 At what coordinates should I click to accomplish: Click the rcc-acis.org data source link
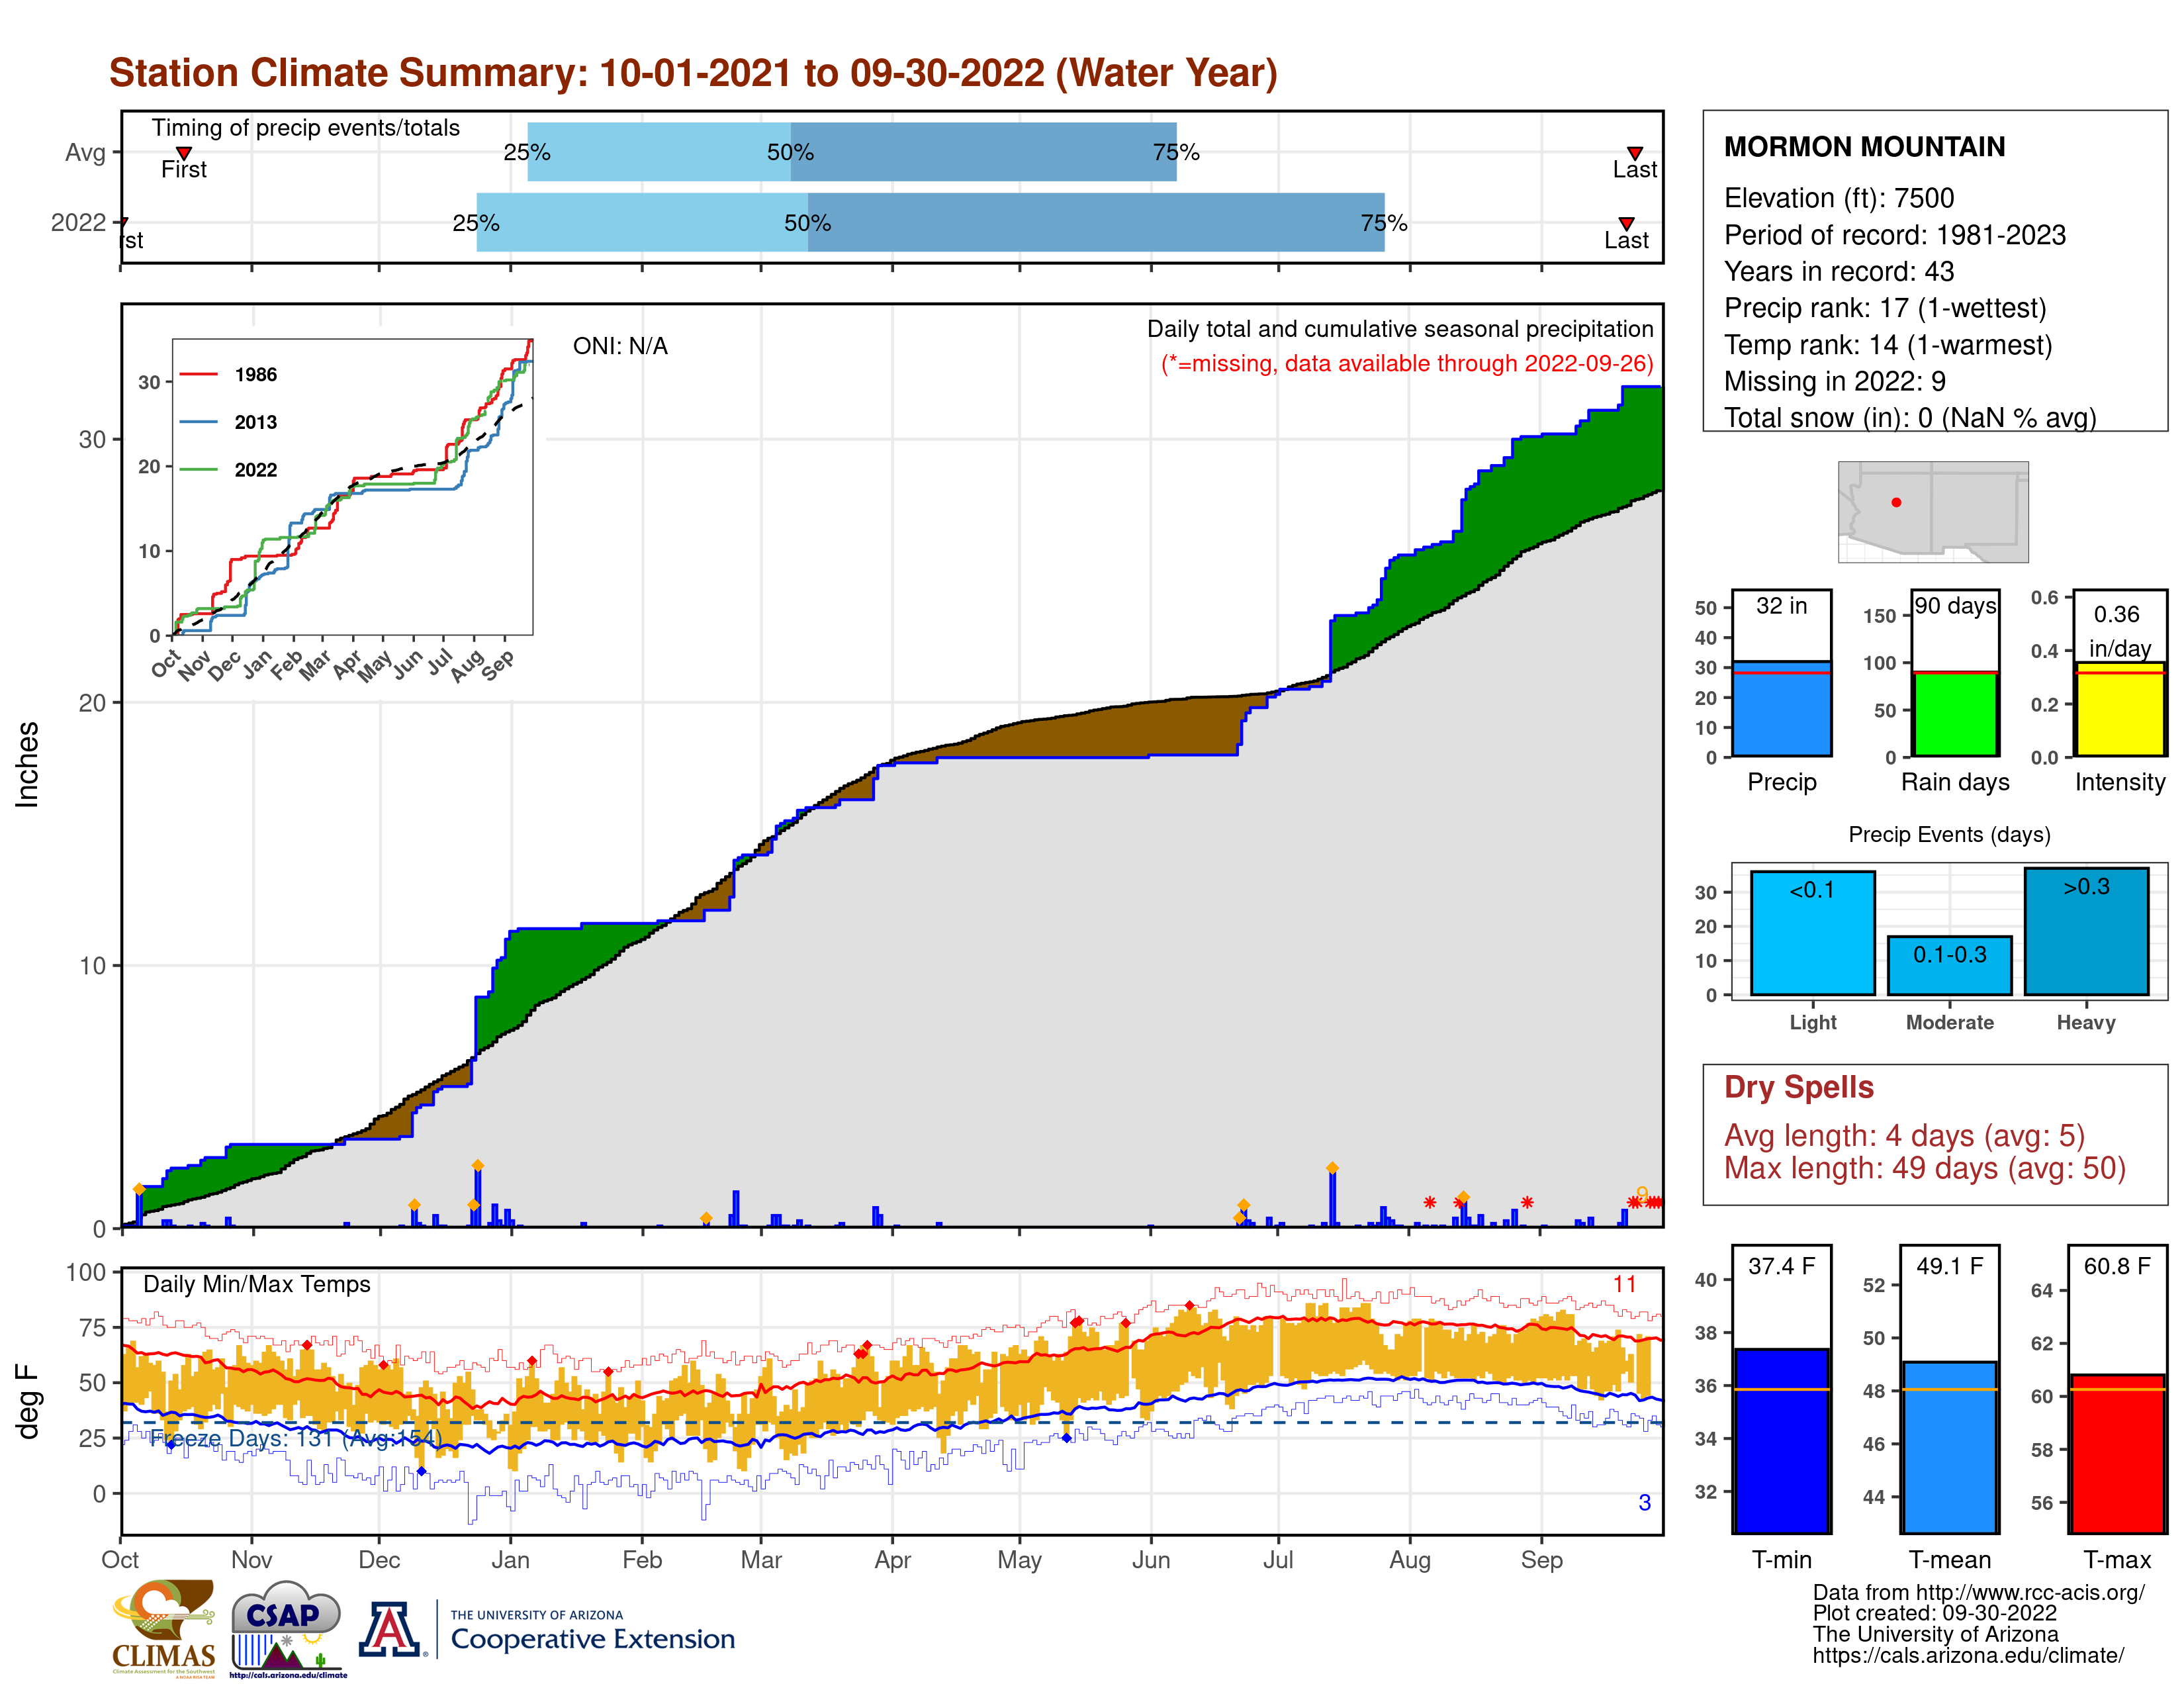tap(1978, 1593)
